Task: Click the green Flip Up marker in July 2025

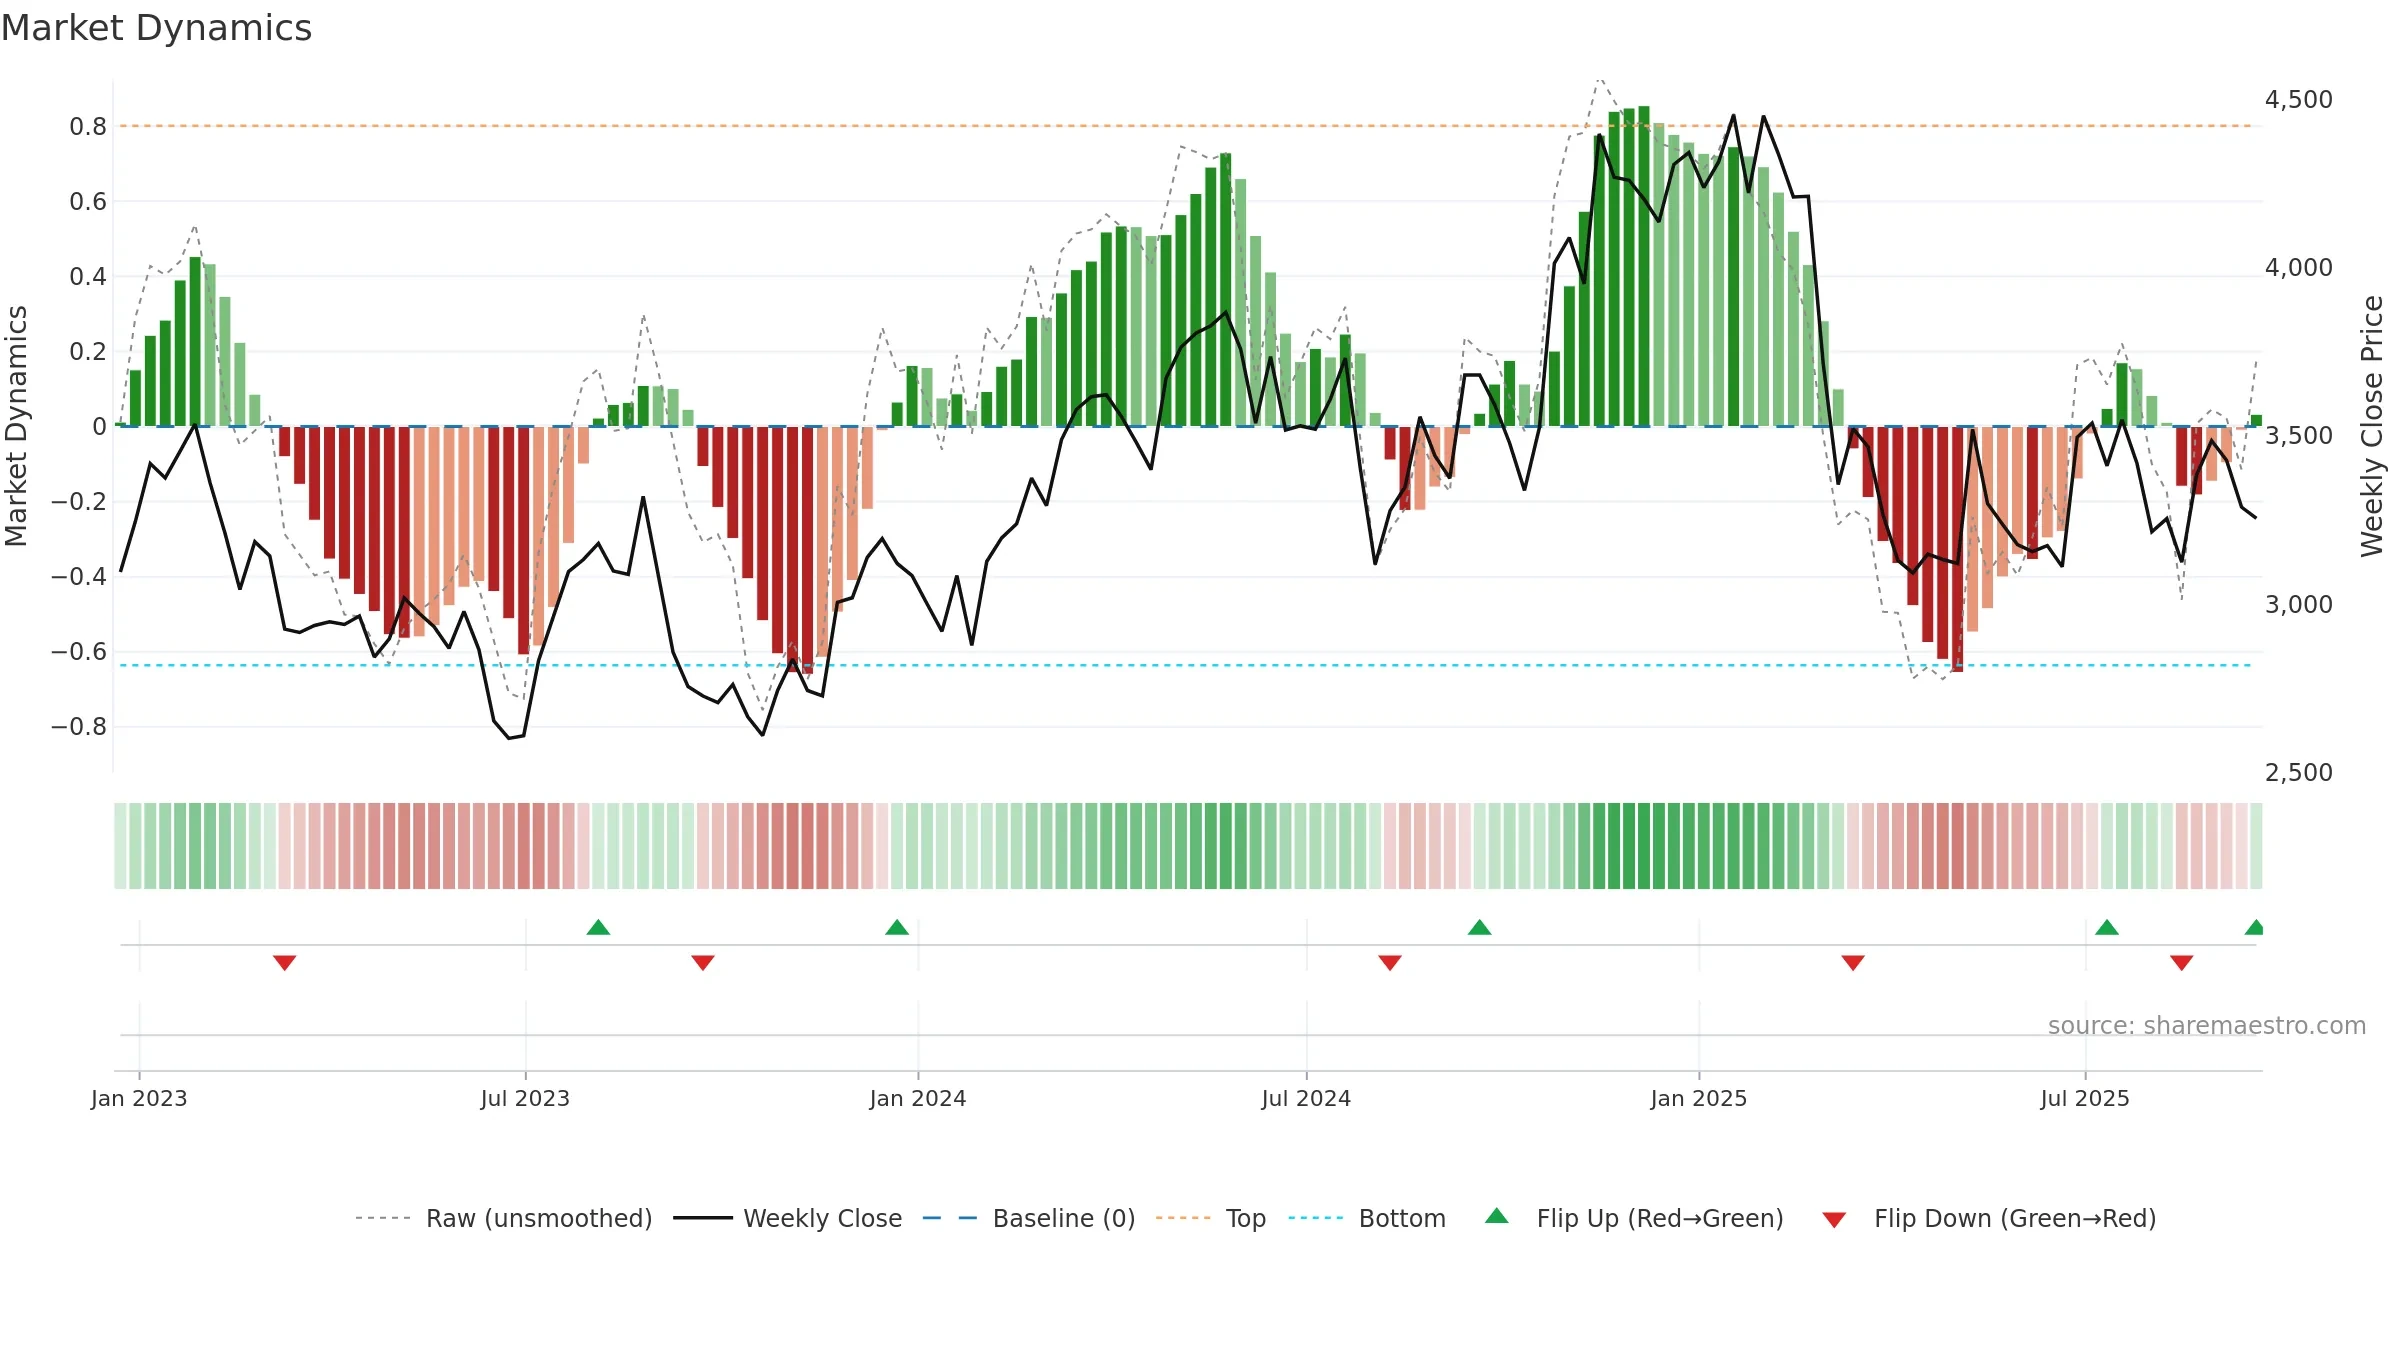Action: click(2107, 927)
